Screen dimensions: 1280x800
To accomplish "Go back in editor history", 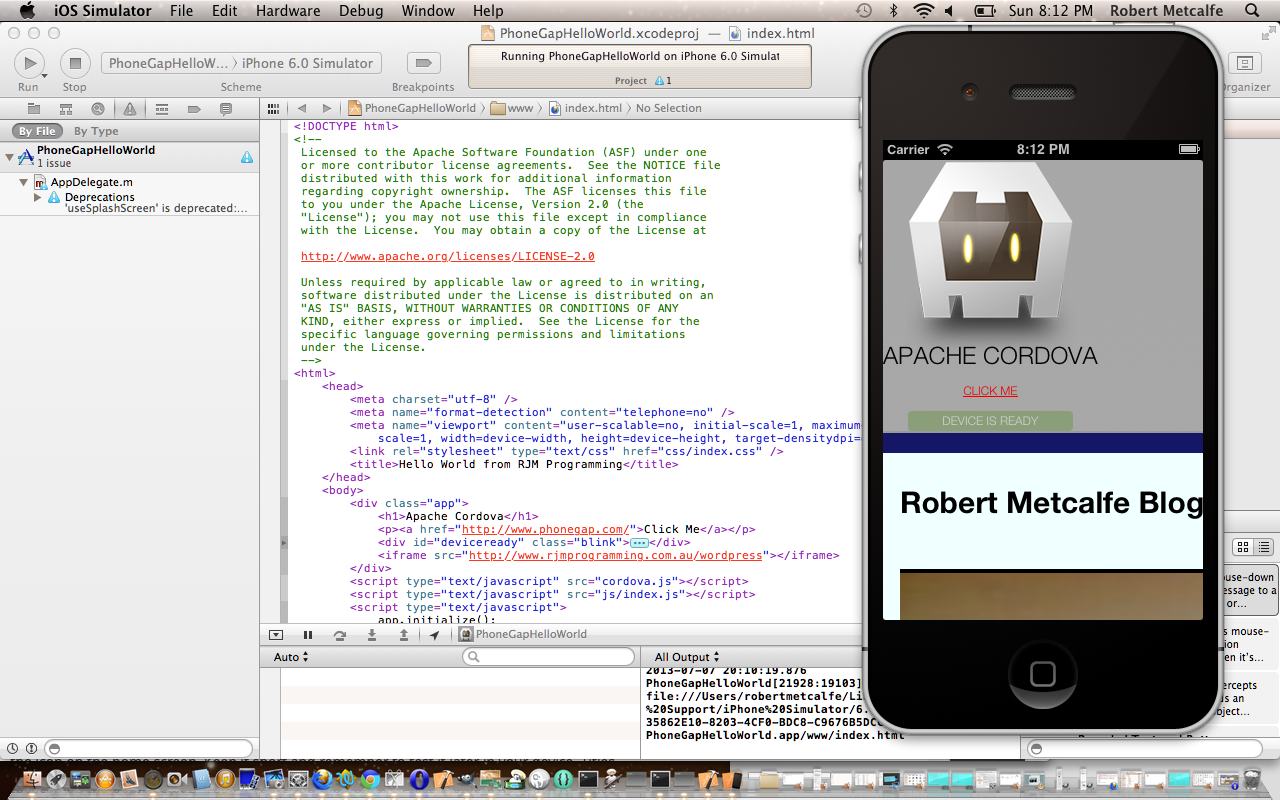I will 302,108.
